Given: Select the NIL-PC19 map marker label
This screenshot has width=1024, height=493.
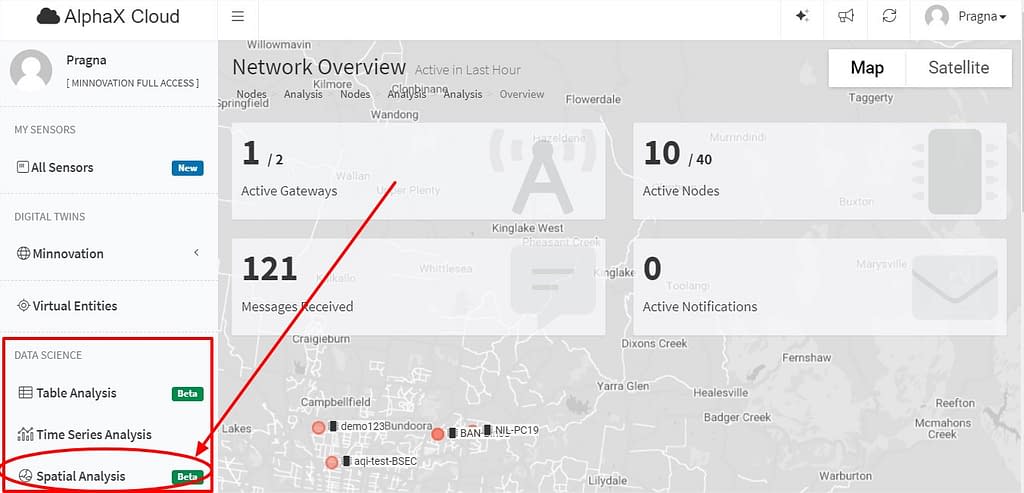Looking at the screenshot, I should click(516, 430).
